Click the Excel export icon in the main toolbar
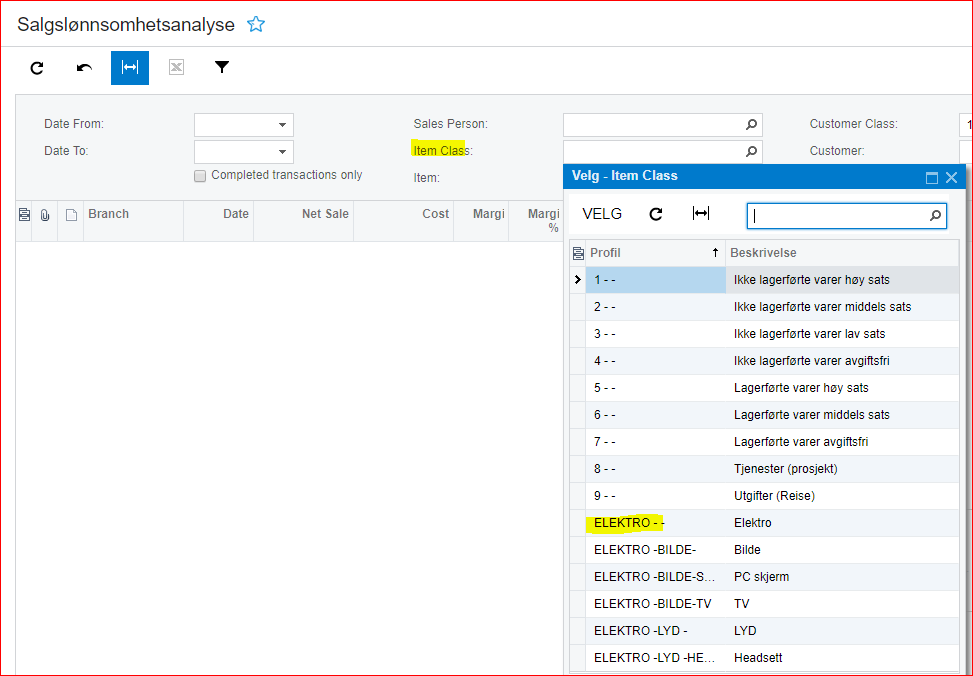 pyautogui.click(x=176, y=67)
